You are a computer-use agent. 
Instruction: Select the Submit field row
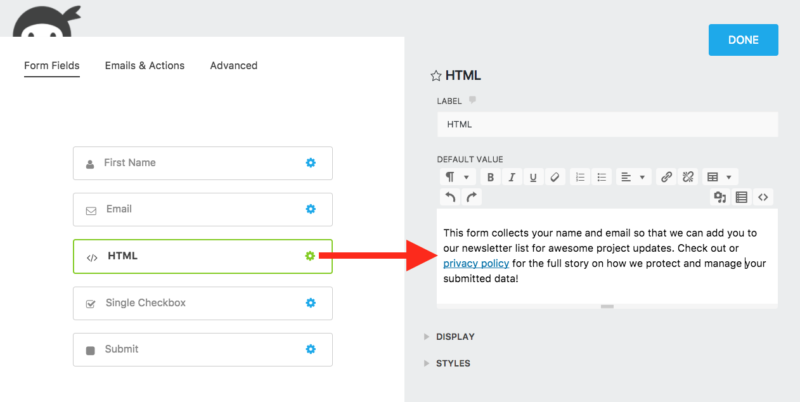click(x=203, y=350)
